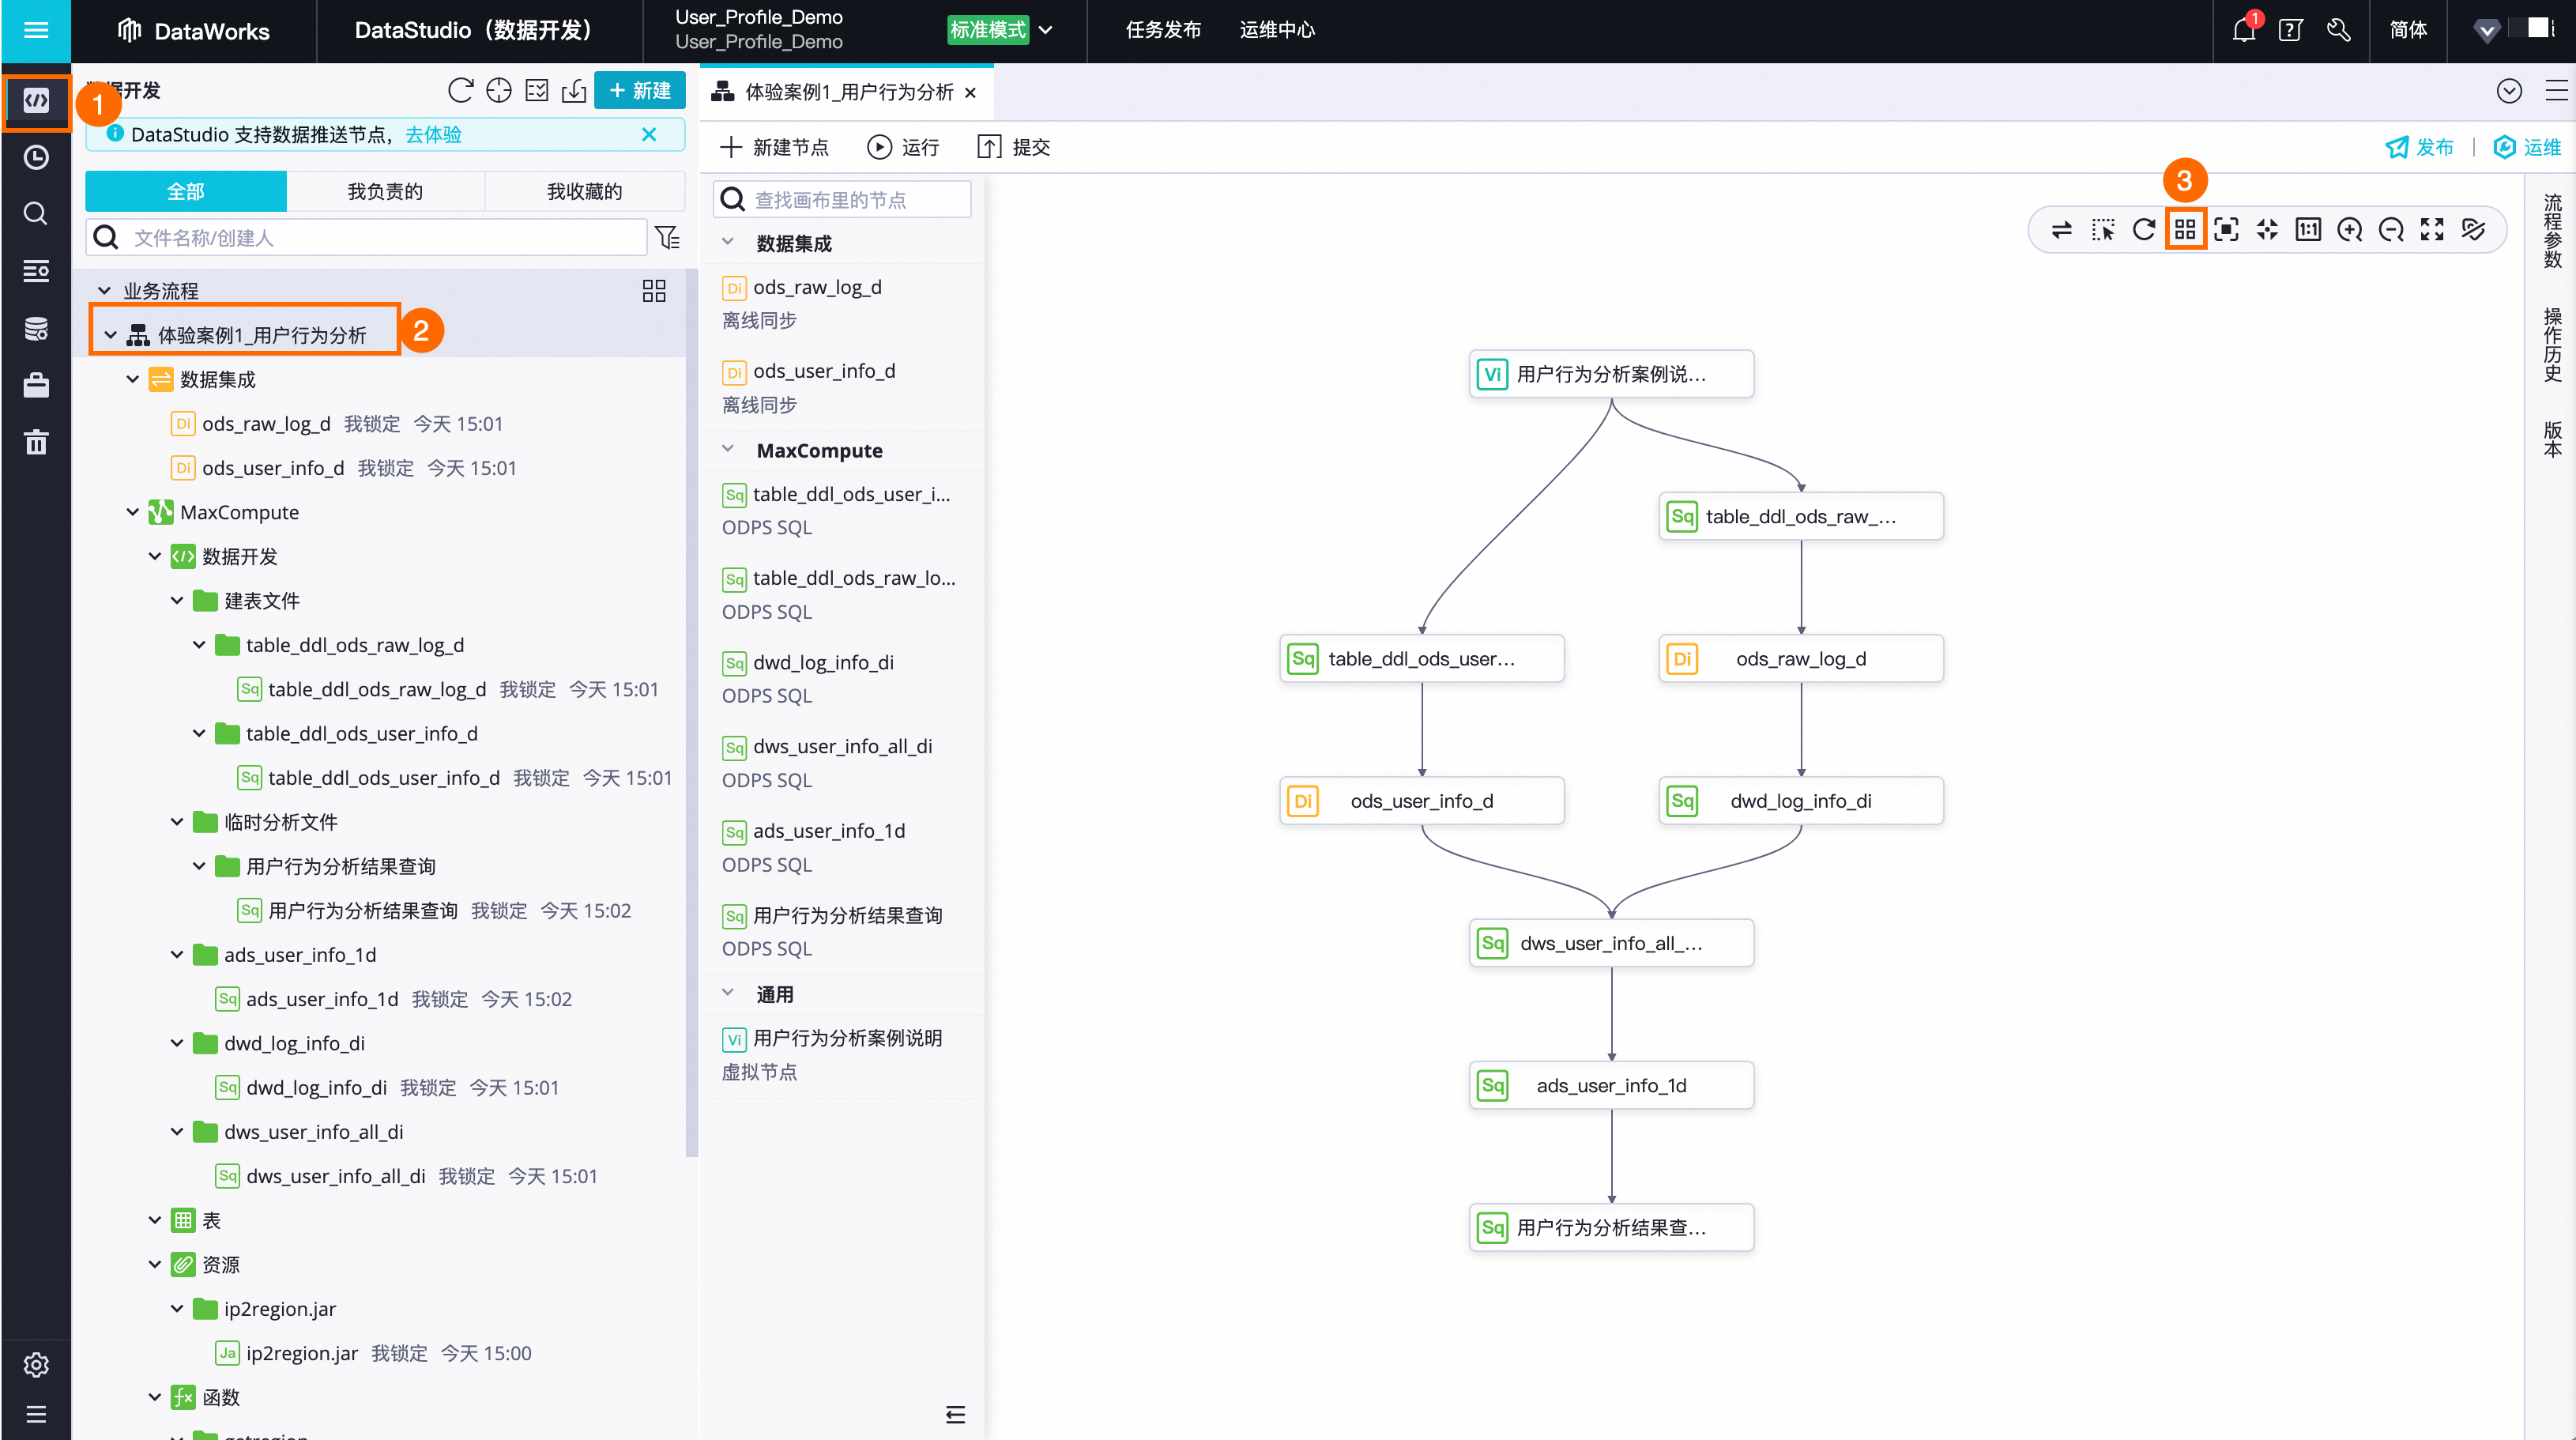This screenshot has width=2576, height=1440.
Task: Switch to the 我负责的 tab
Action: [x=386, y=190]
